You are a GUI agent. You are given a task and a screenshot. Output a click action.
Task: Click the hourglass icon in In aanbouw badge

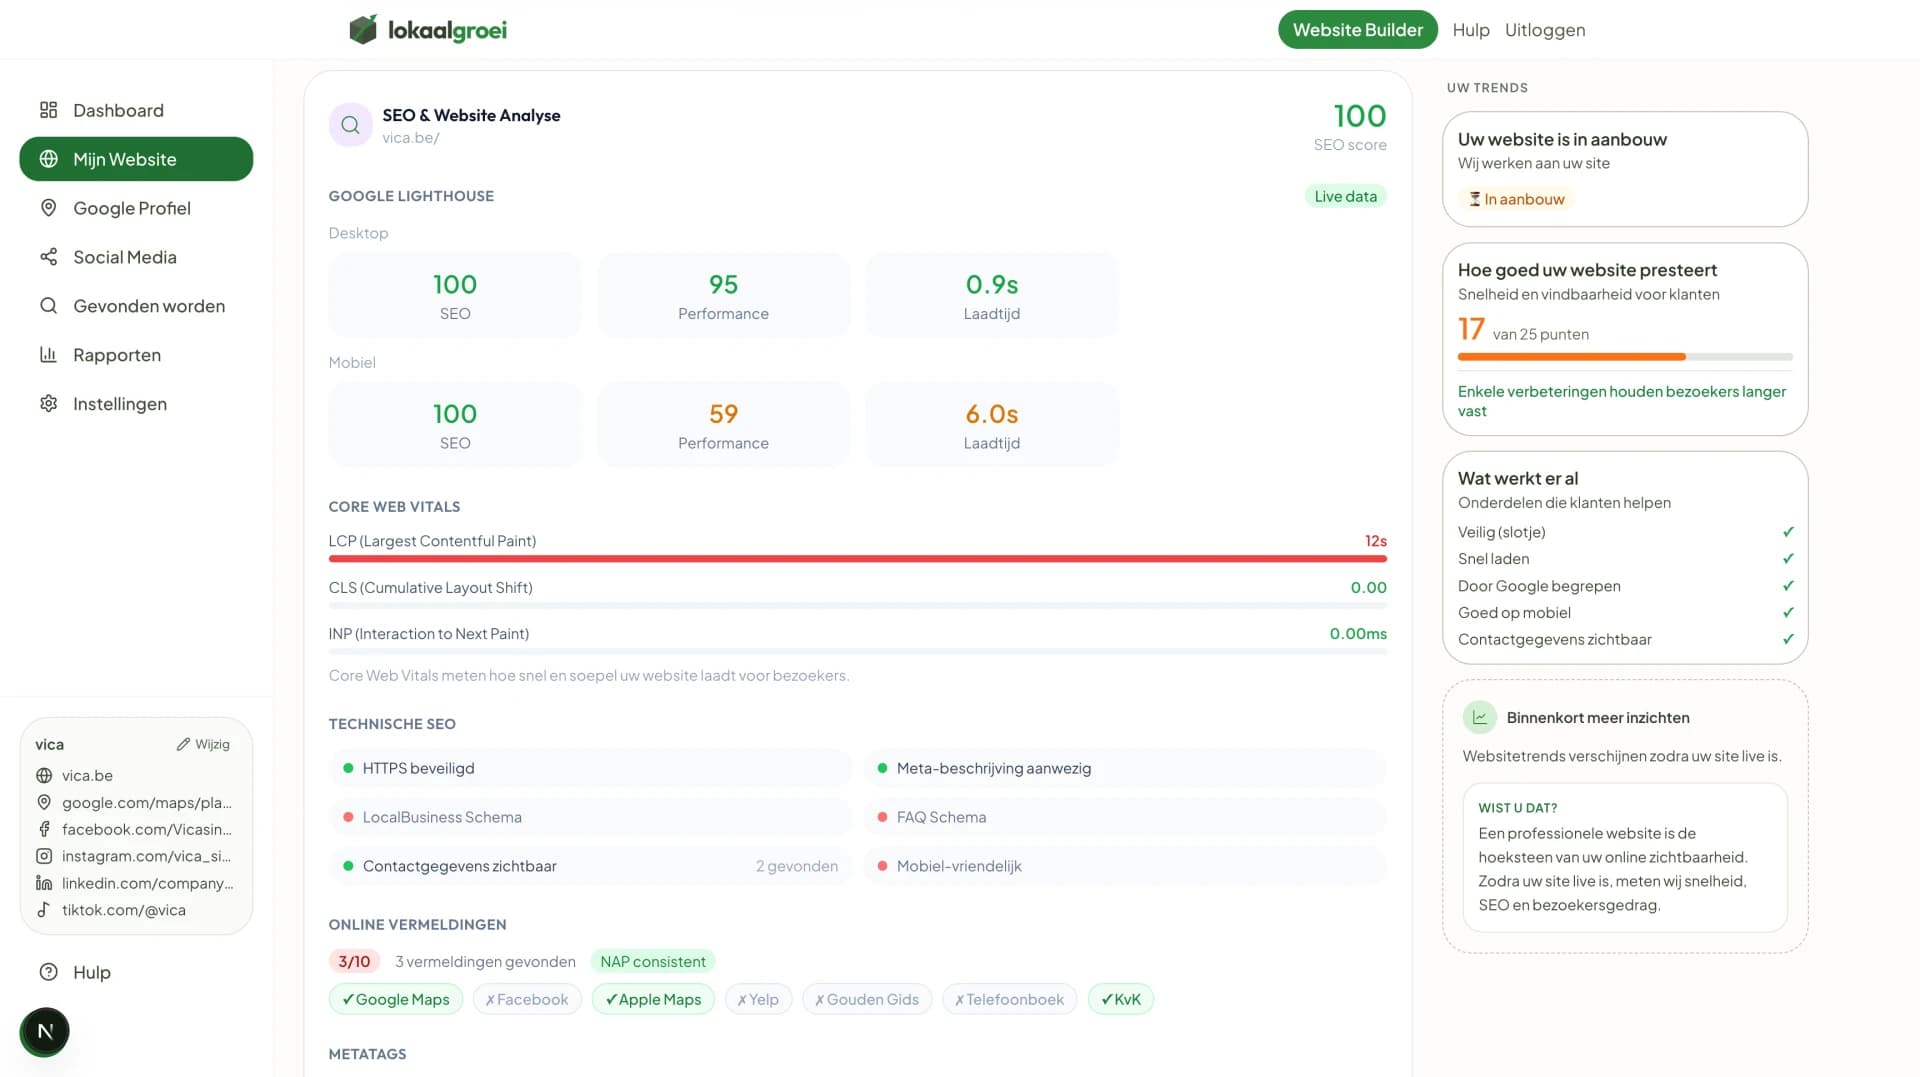pyautogui.click(x=1474, y=199)
